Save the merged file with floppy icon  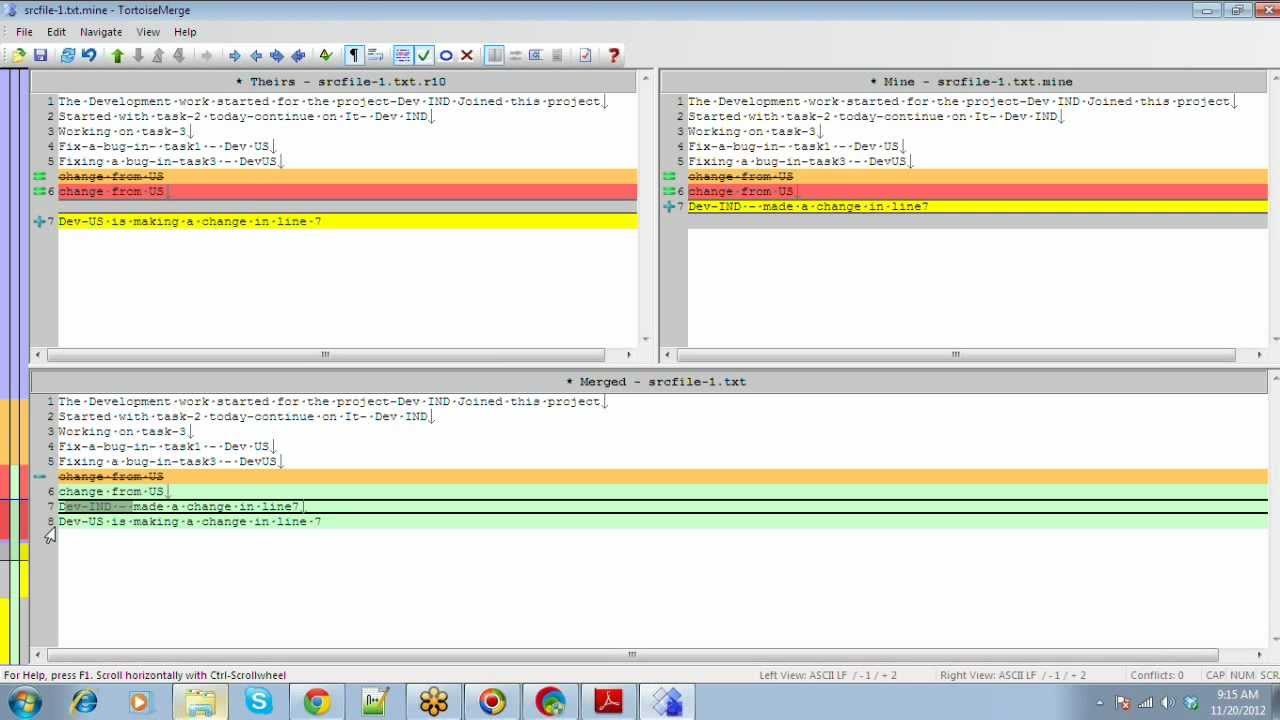click(40, 56)
